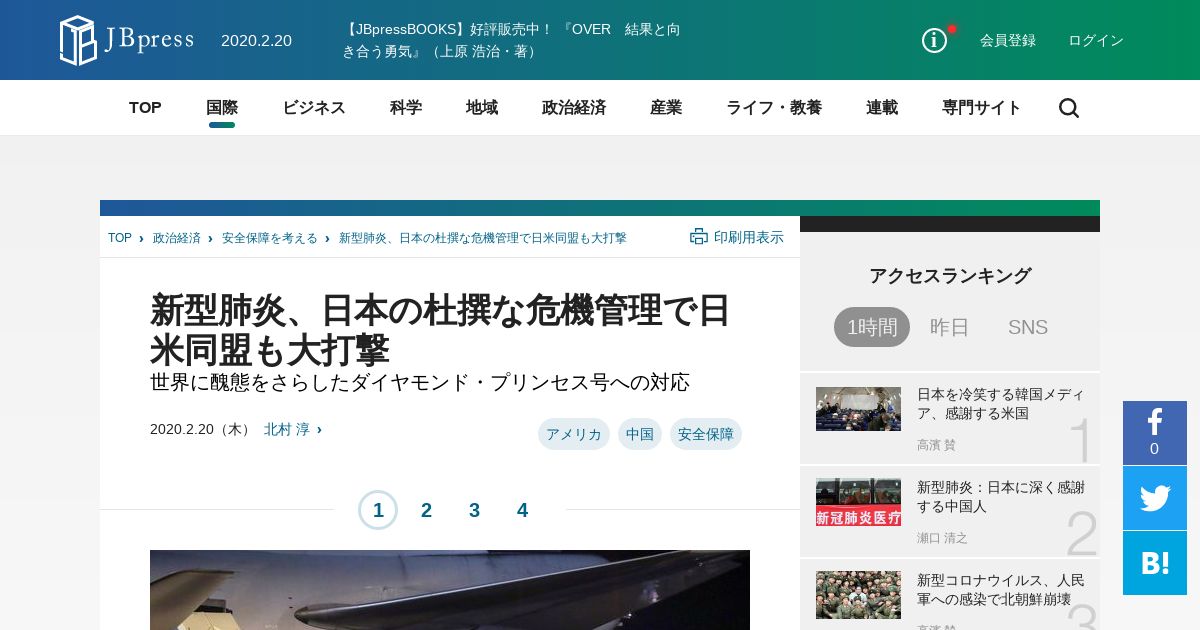This screenshot has height=630, width=1200.
Task: Open the 新冠肺炎医疗 ranking thumbnail
Action: 858,502
